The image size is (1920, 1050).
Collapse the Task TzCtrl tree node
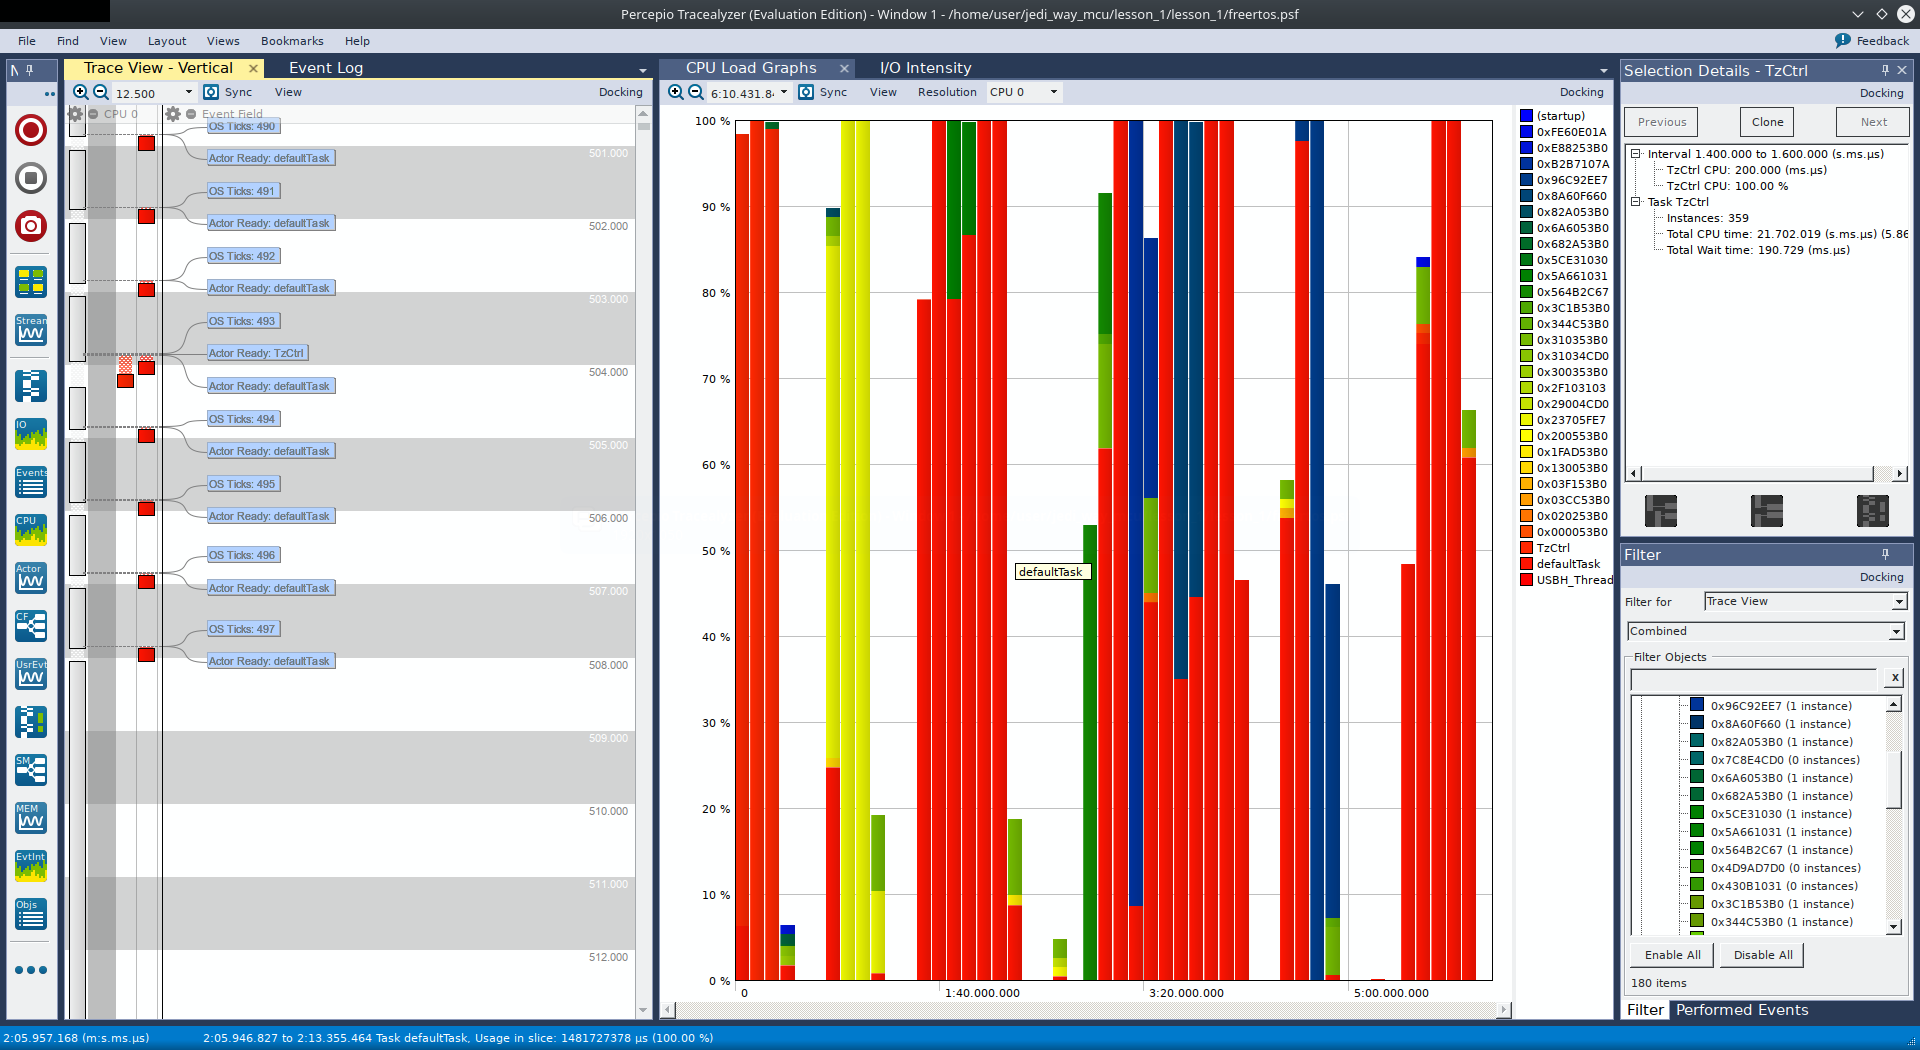[1636, 202]
